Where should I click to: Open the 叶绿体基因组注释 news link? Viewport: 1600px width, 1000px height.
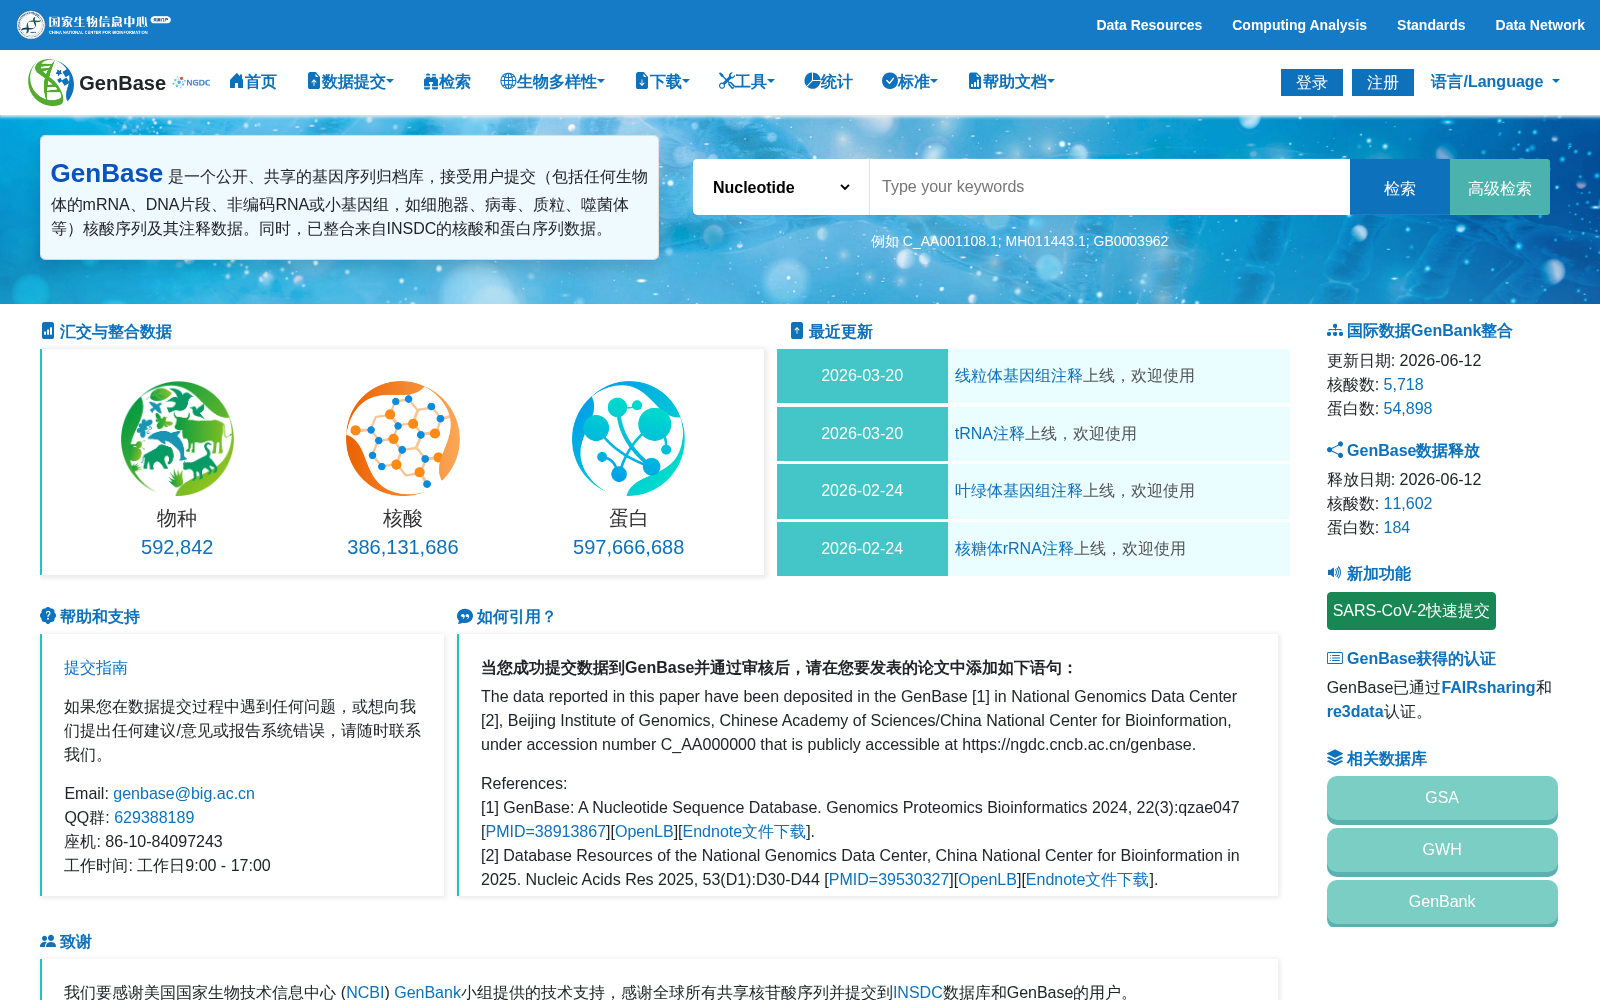pyautogui.click(x=1019, y=490)
